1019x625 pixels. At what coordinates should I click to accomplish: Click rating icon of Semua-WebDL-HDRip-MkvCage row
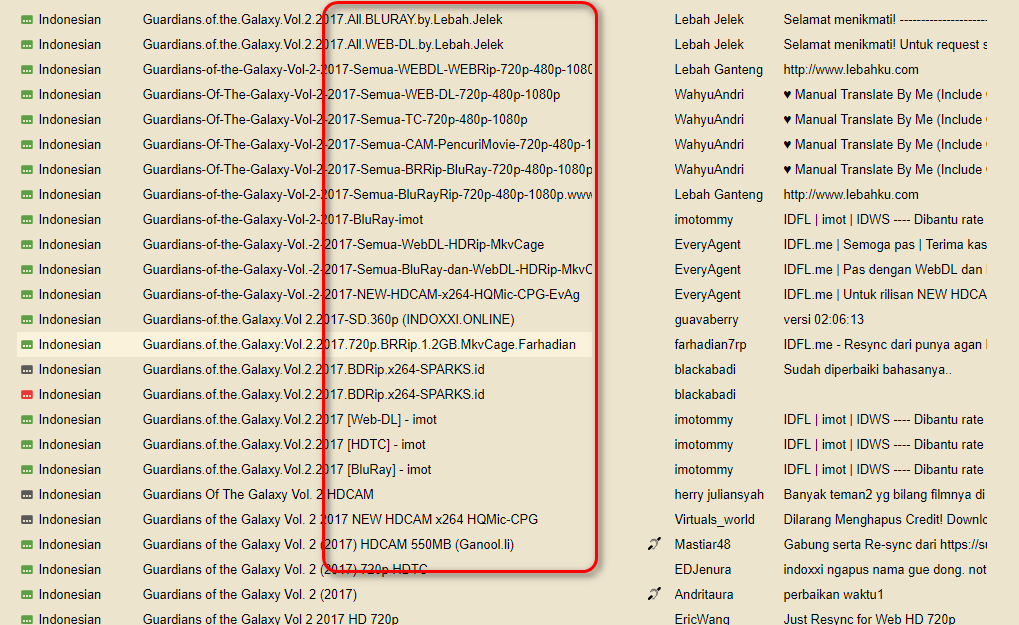click(x=27, y=245)
